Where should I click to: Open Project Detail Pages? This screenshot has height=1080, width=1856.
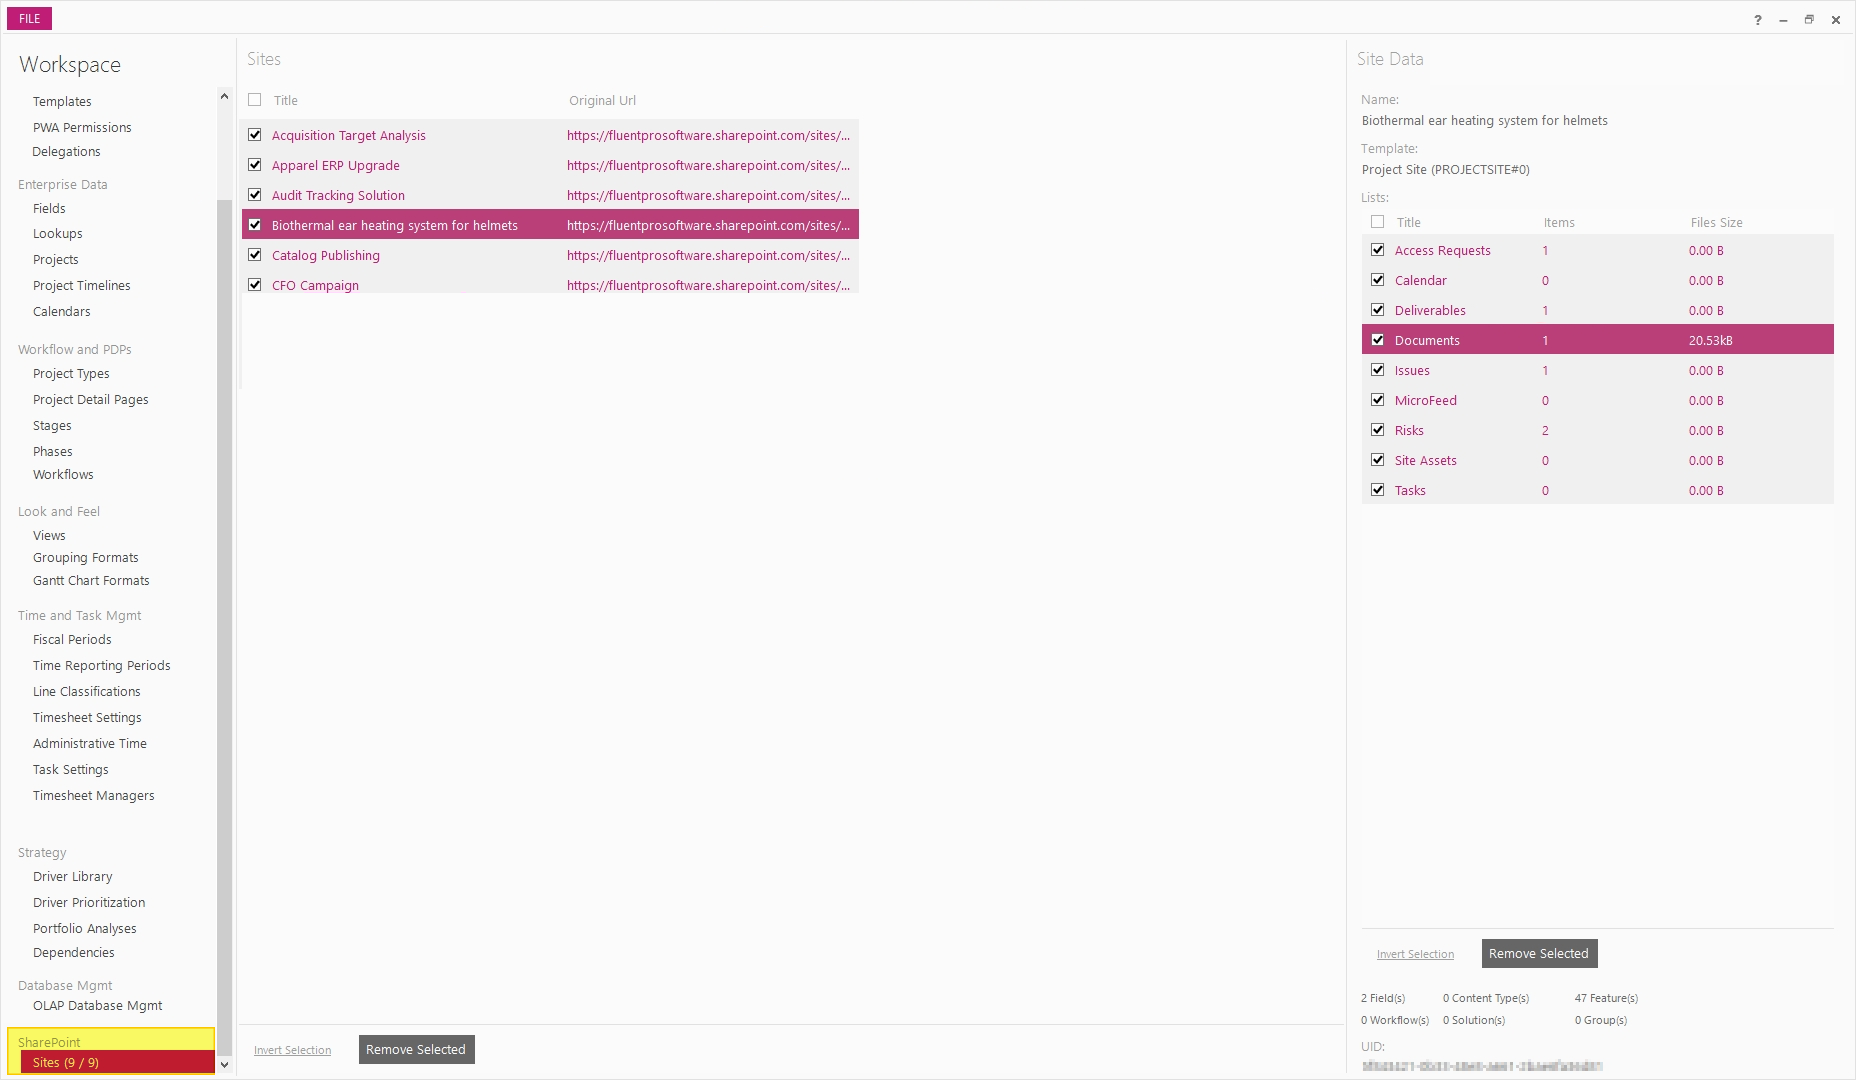91,399
